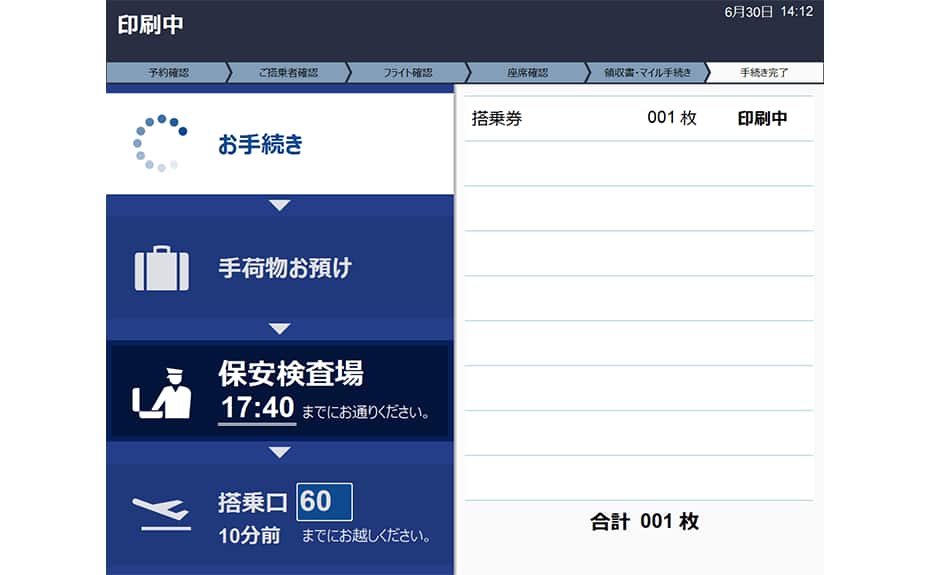The height and width of the screenshot is (575, 930).
Task: Select the 領収書・マイル手続き step
Action: (x=646, y=73)
